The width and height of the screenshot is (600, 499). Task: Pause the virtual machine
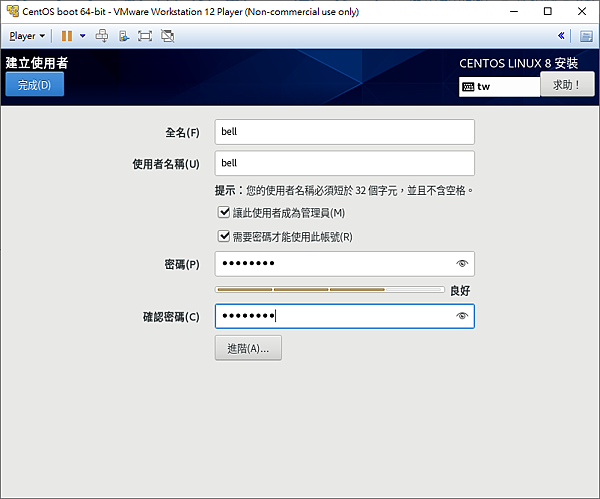coord(67,36)
